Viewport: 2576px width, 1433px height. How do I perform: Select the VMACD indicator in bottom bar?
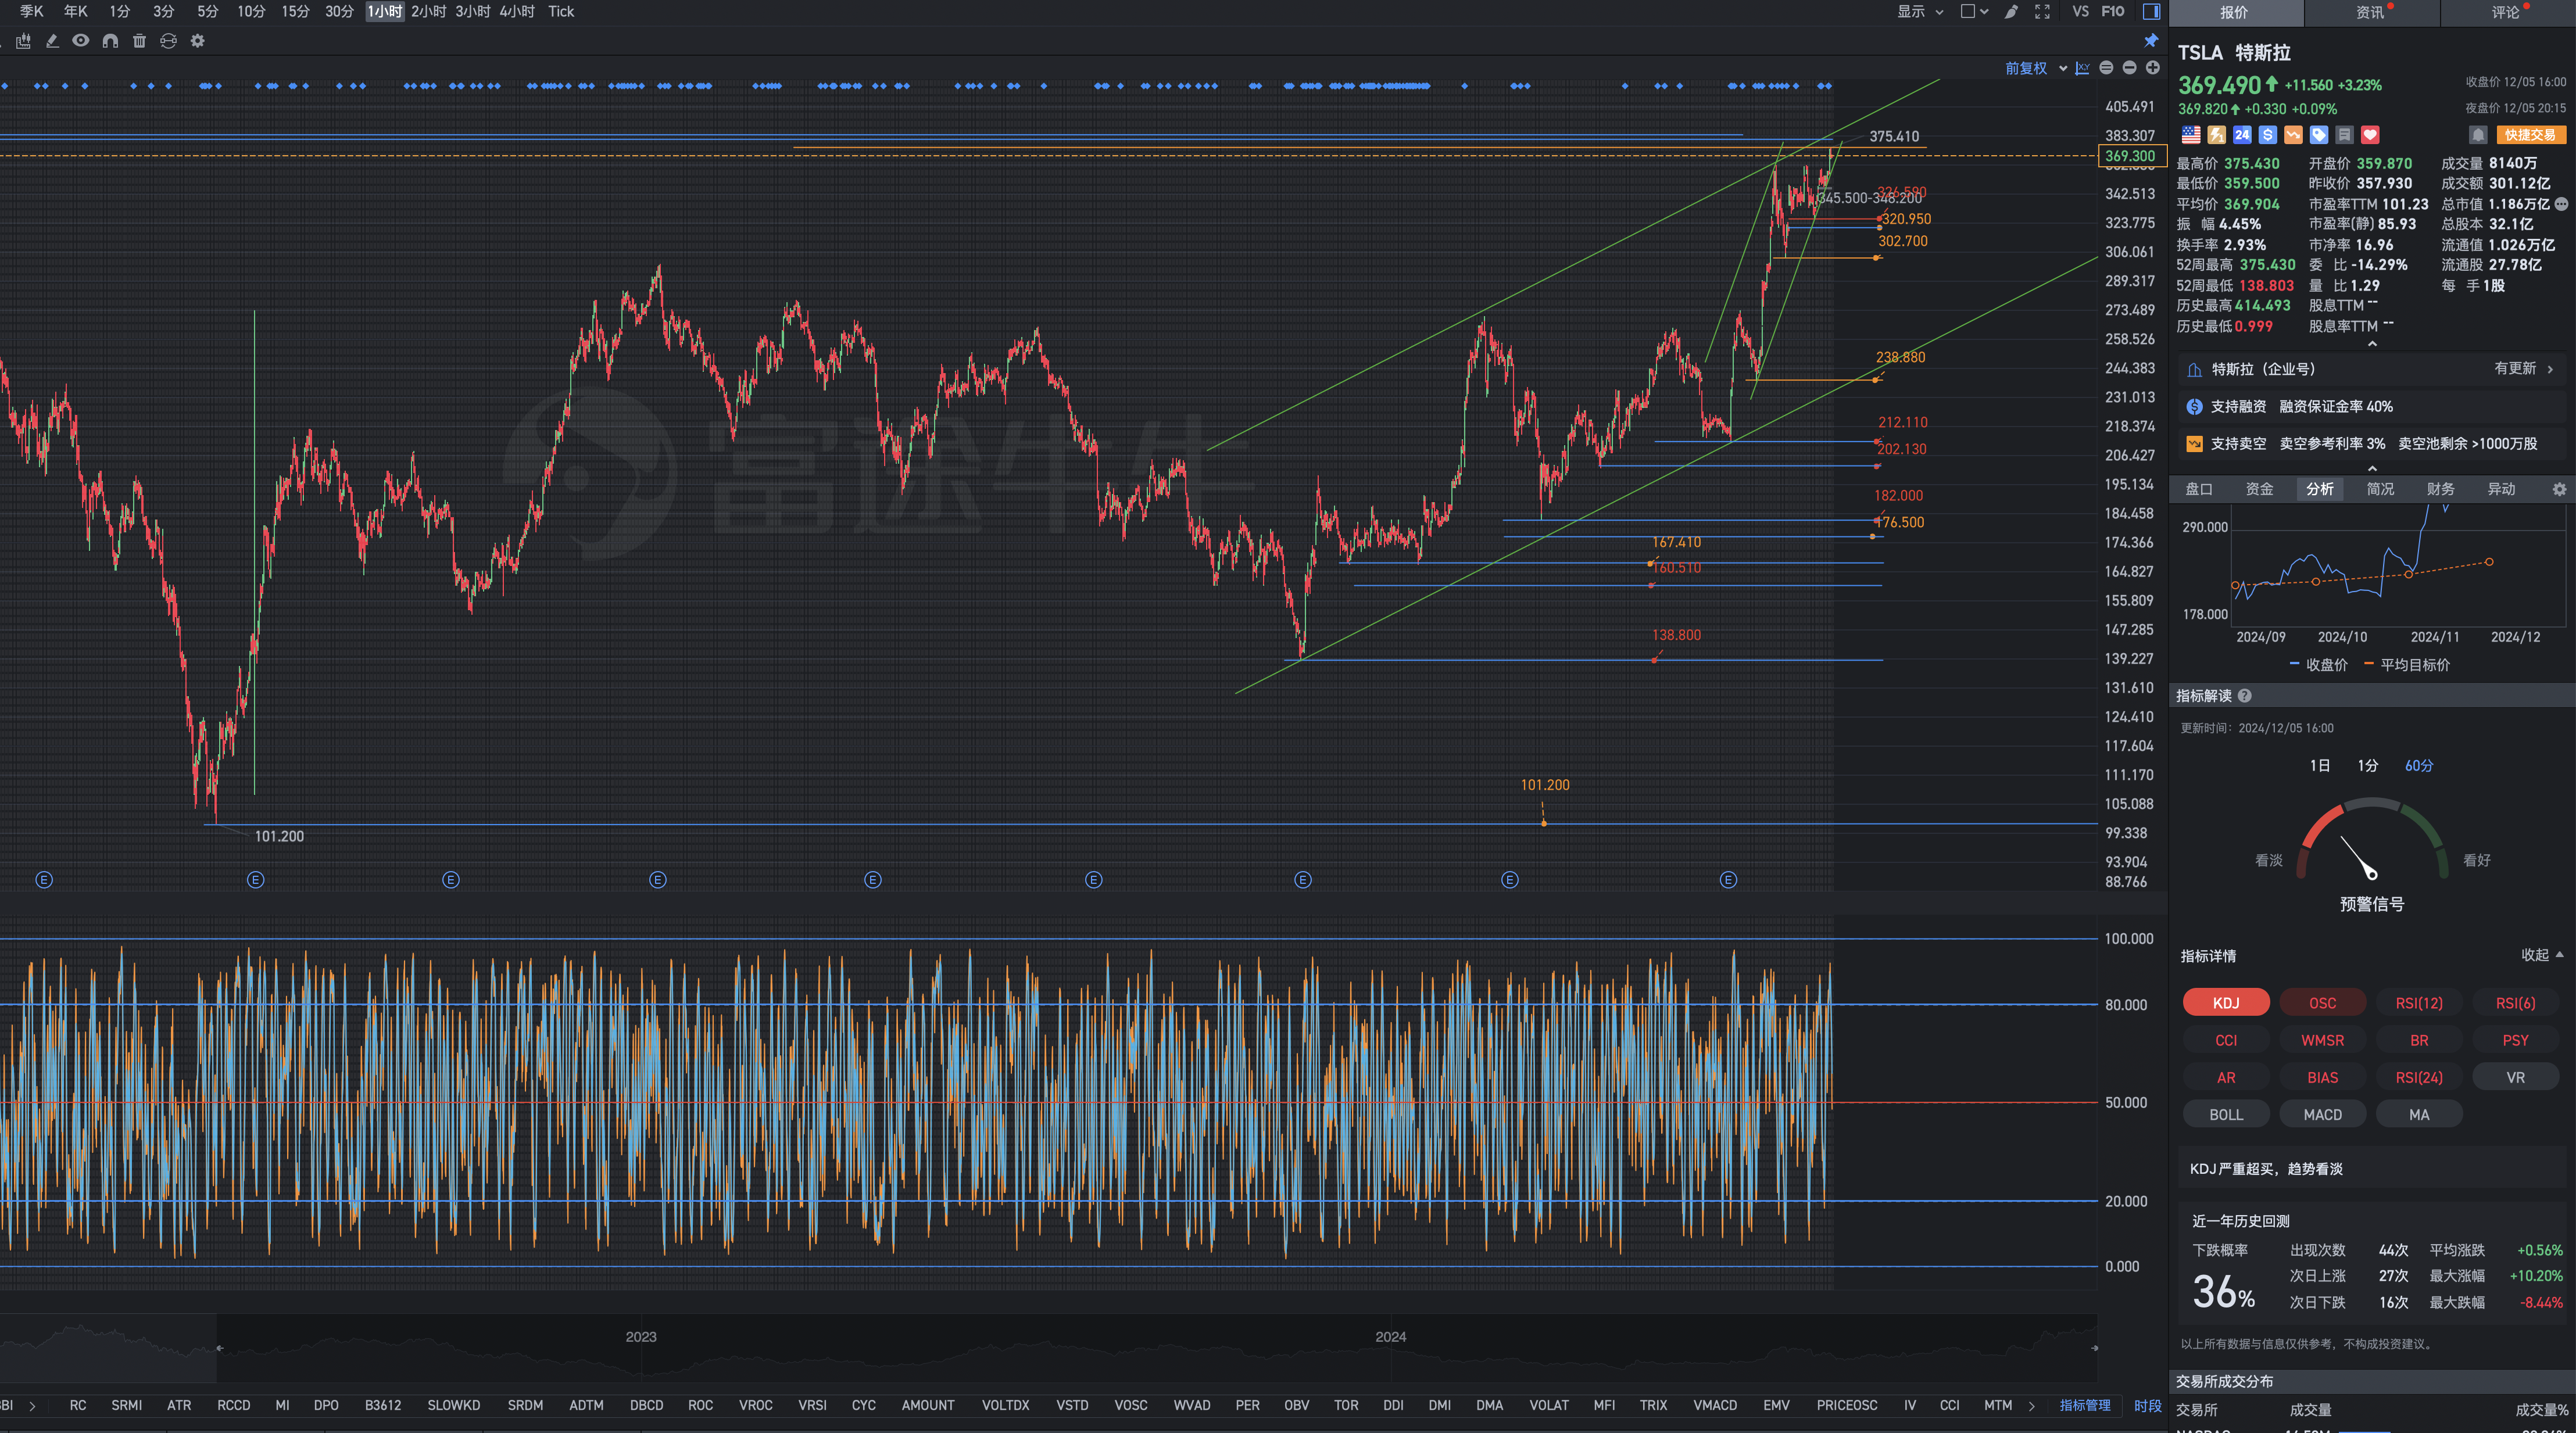pyautogui.click(x=1714, y=1405)
